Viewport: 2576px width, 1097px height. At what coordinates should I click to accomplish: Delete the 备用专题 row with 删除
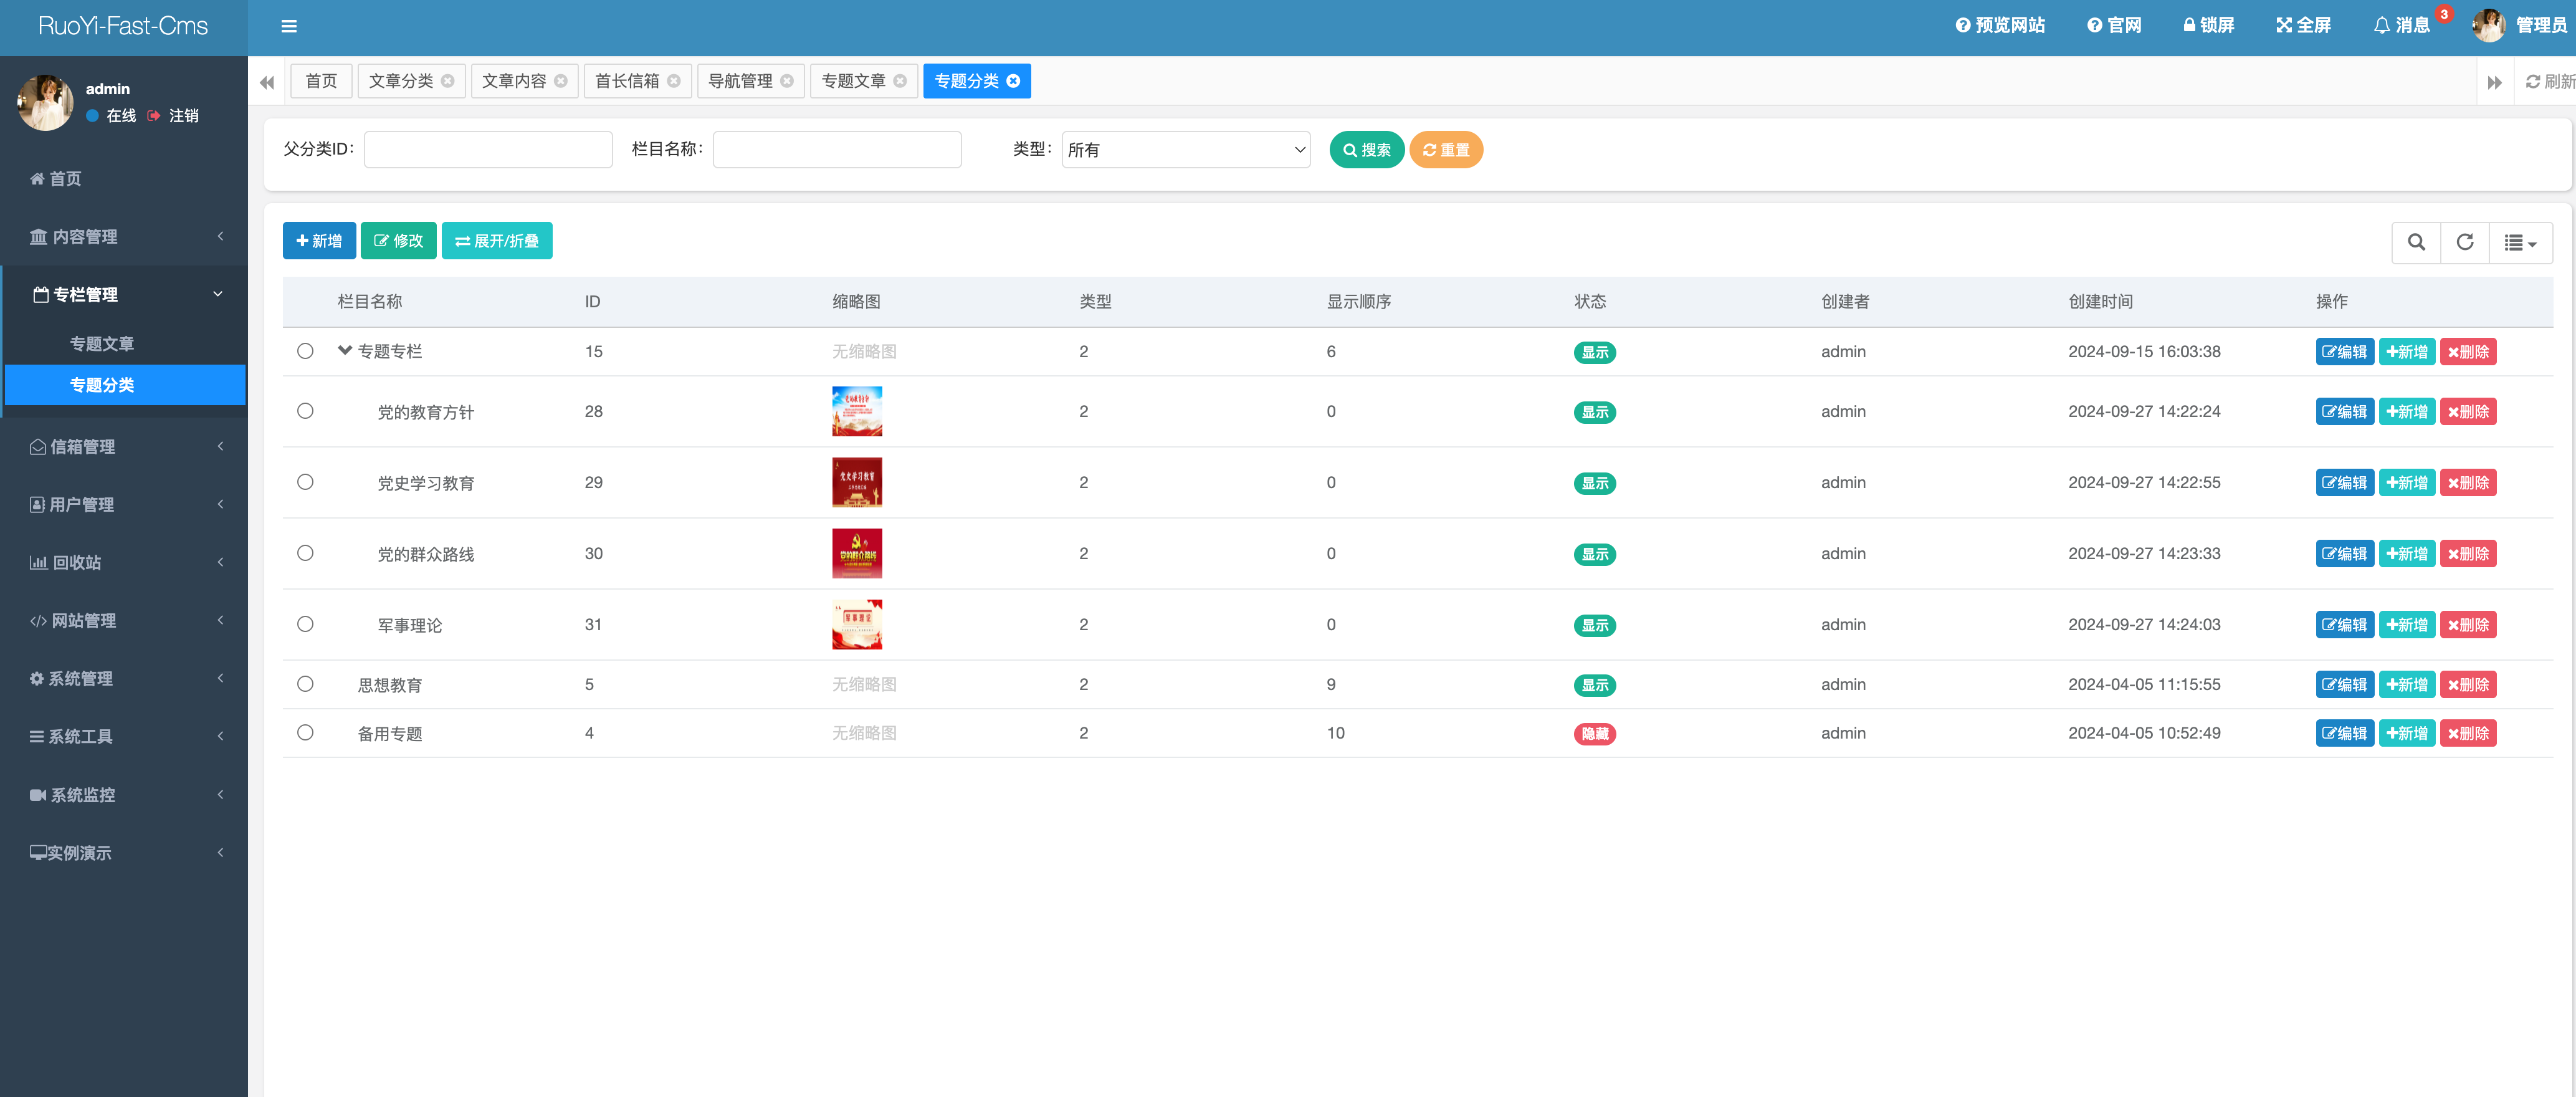(x=2468, y=733)
